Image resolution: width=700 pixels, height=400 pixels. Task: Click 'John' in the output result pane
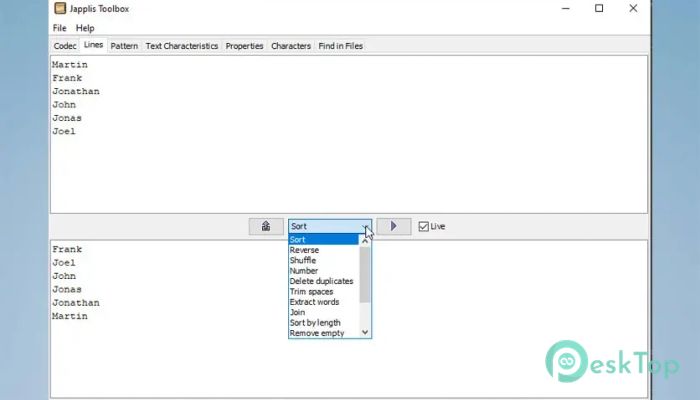click(64, 276)
